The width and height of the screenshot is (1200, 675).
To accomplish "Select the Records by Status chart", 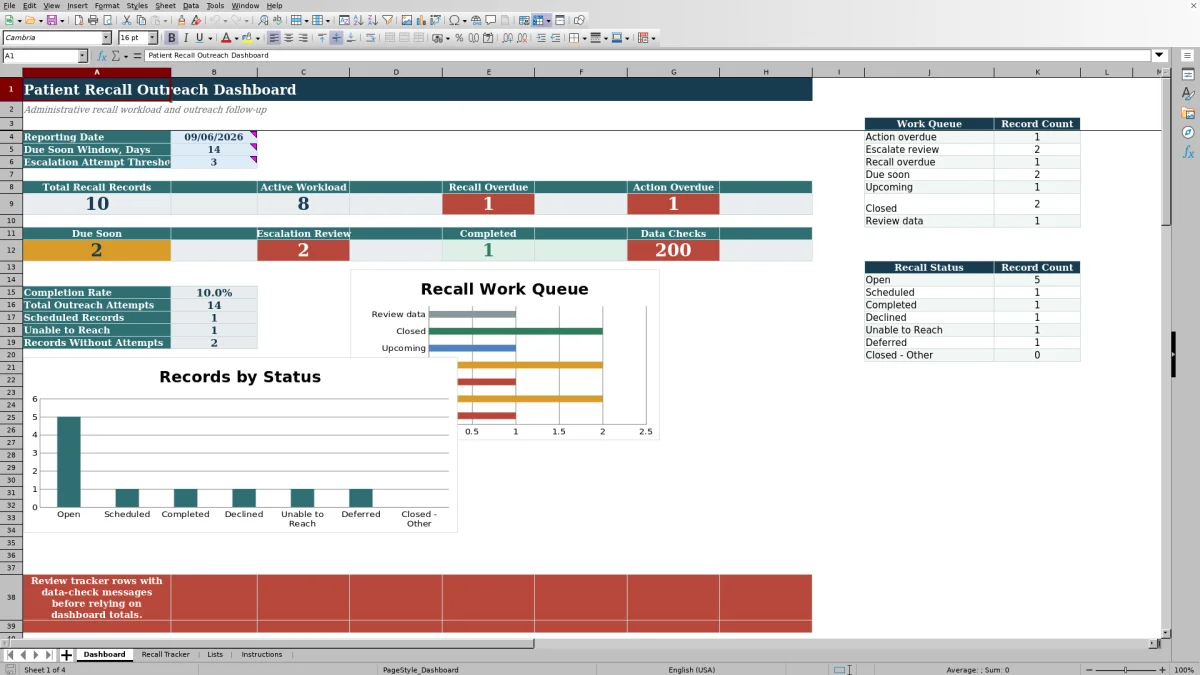I will (x=240, y=446).
